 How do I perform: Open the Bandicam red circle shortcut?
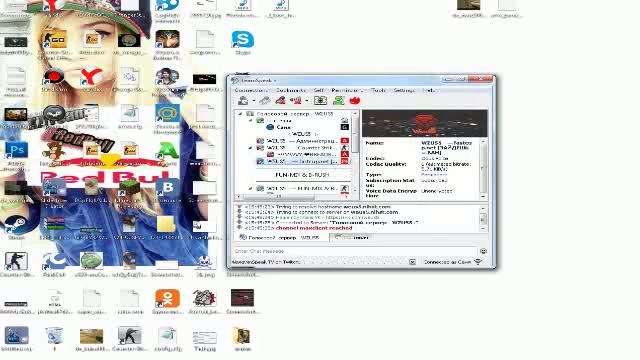[54, 80]
